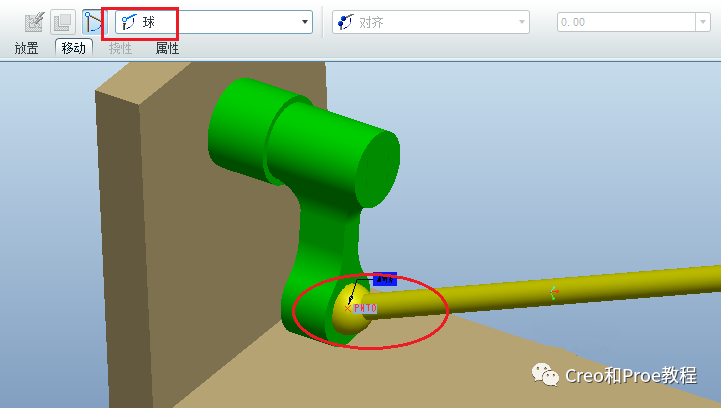721x408 pixels.
Task: Expand the offset value dropdown arrow
Action: pyautogui.click(x=703, y=22)
